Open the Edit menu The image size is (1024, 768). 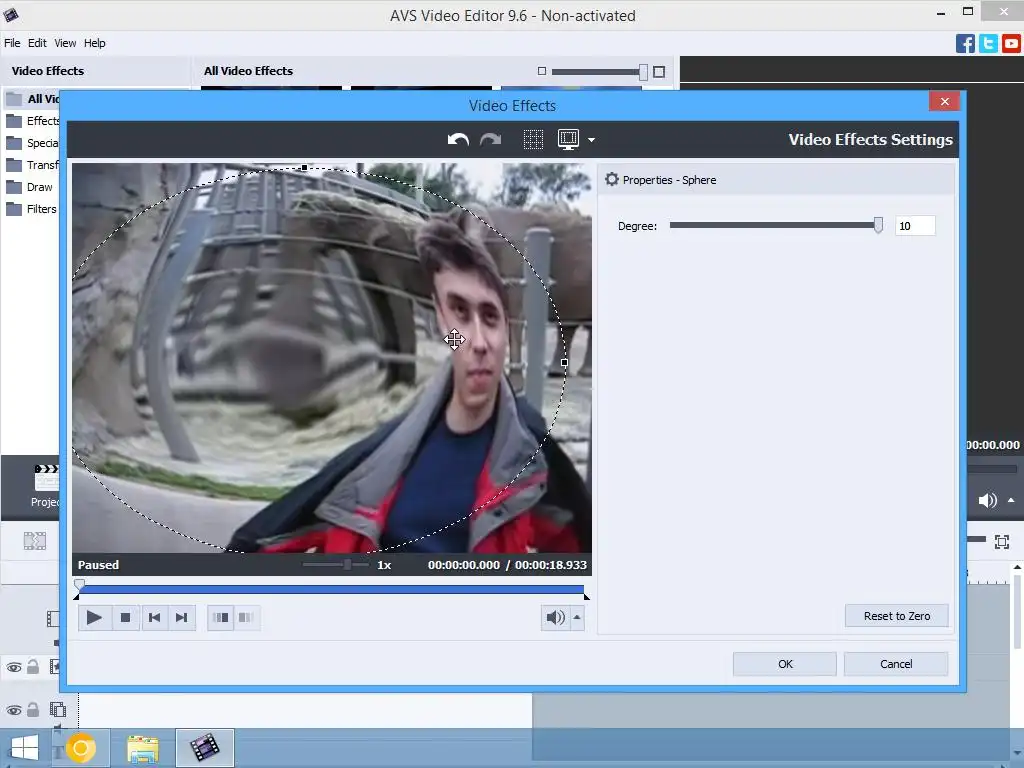coord(37,43)
